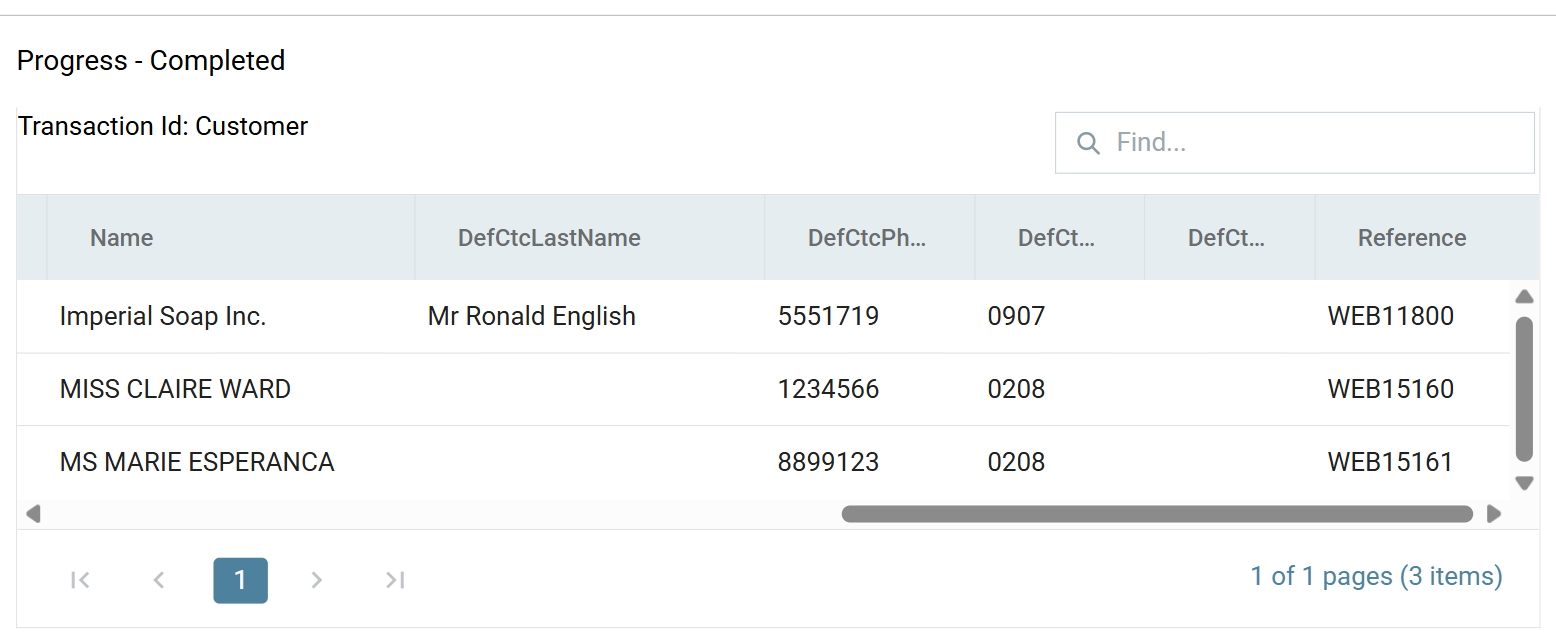The width and height of the screenshot is (1556, 642).
Task: Go to first page pager icon
Action: pos(81,580)
